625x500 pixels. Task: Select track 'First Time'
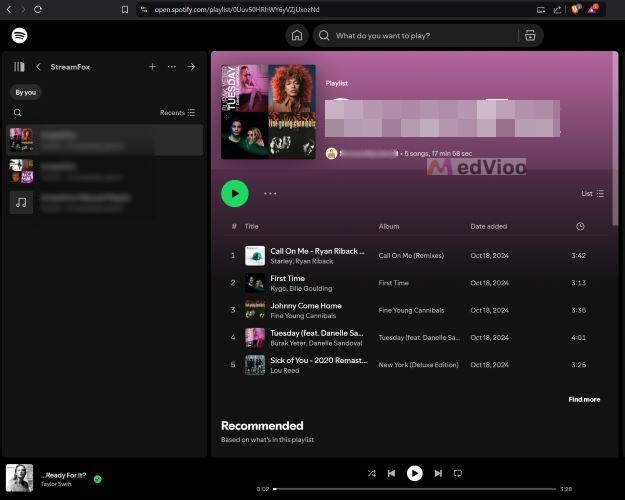(x=287, y=278)
